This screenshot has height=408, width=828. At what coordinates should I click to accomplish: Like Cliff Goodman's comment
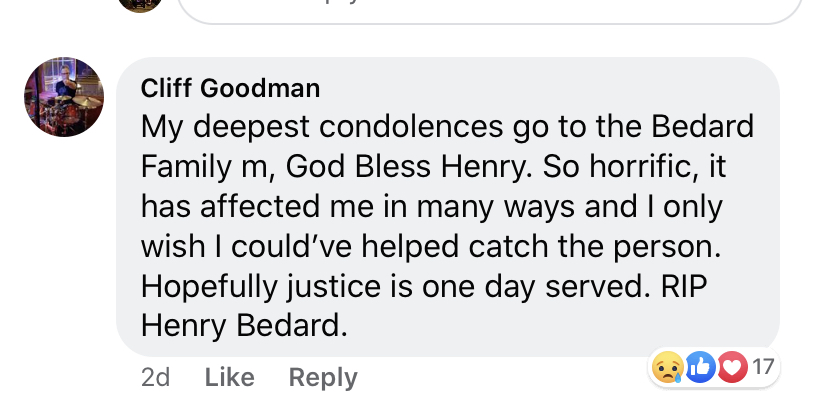pyautogui.click(x=229, y=377)
